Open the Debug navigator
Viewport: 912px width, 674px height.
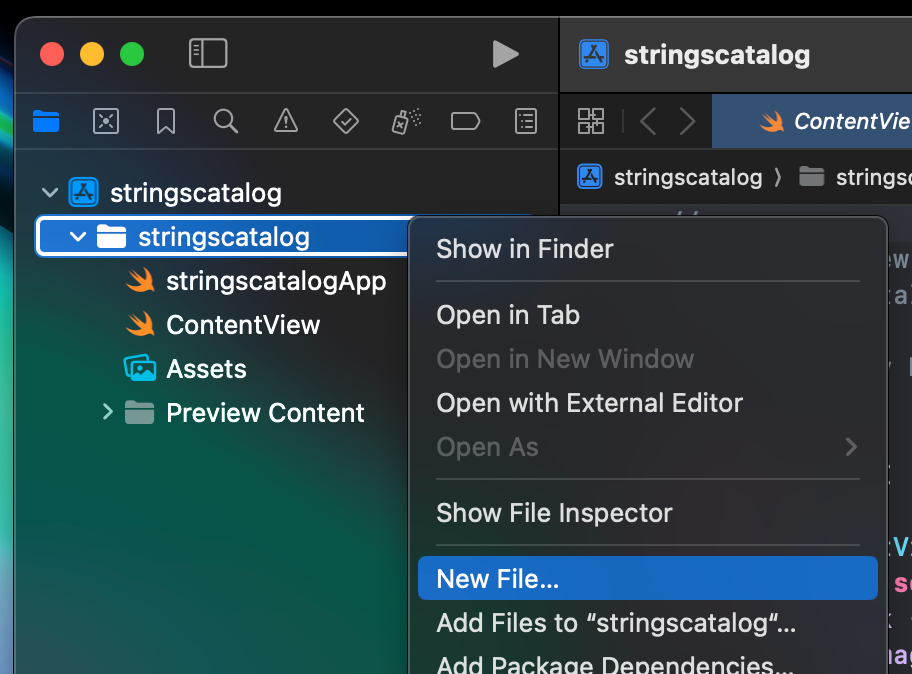(x=405, y=121)
